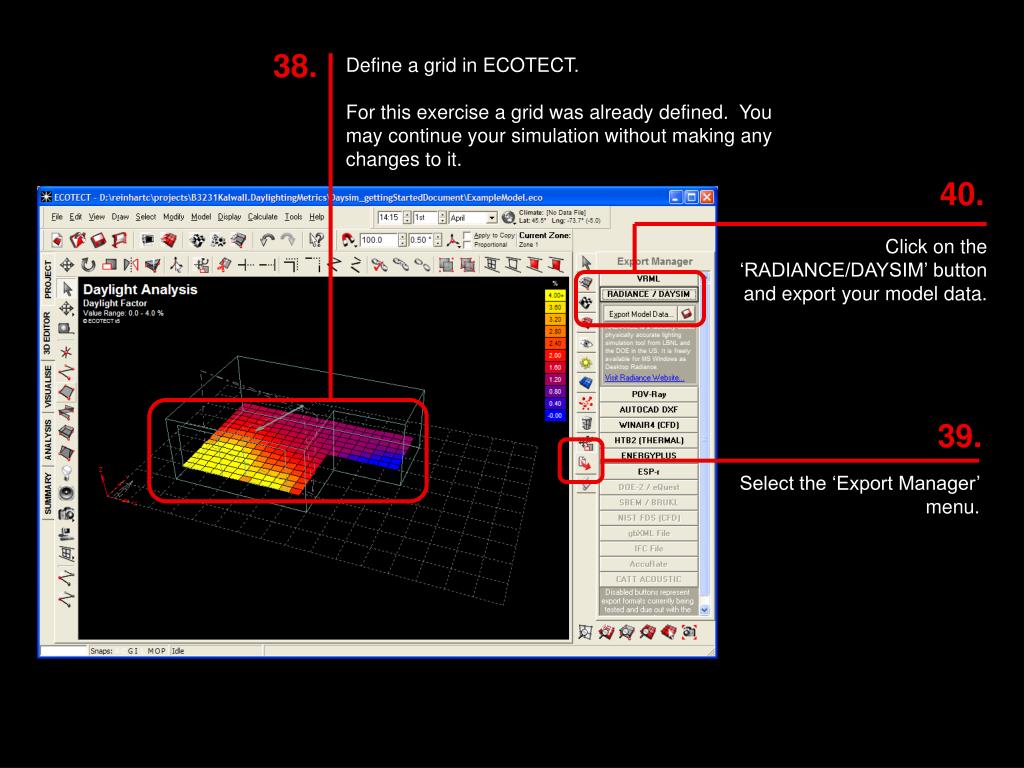This screenshot has height=768, width=1024.
Task: Switch to the VISUALISE vertical tab
Action: 48,387
